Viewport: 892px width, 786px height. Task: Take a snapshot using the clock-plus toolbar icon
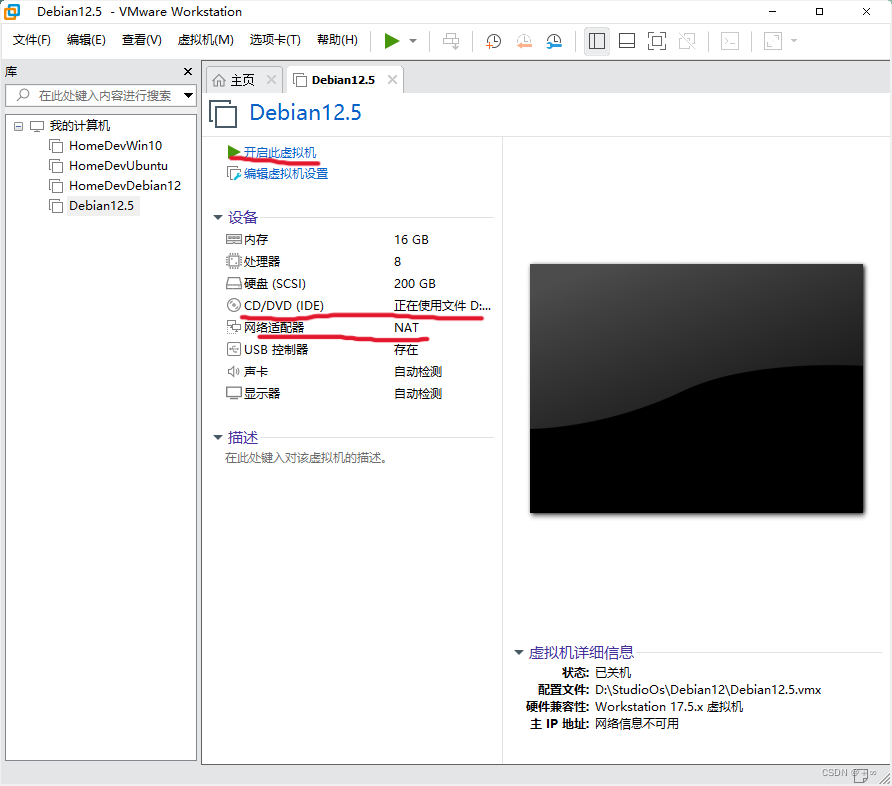(x=493, y=41)
